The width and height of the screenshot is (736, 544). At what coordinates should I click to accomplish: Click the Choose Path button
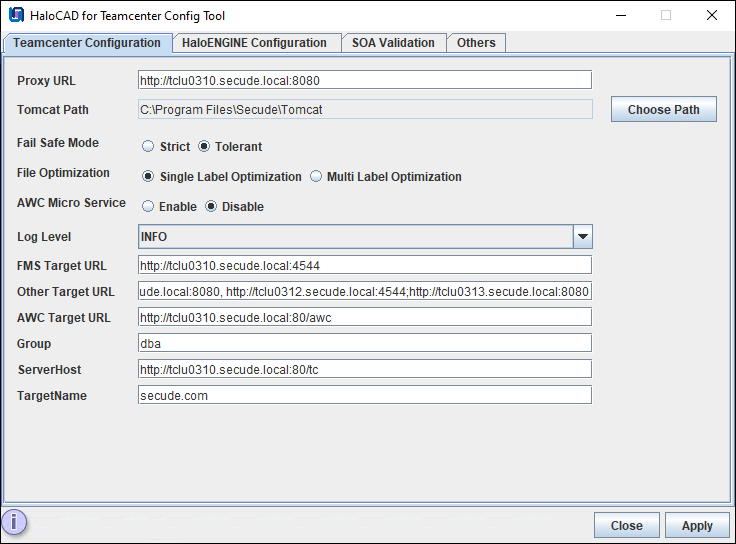[x=663, y=110]
